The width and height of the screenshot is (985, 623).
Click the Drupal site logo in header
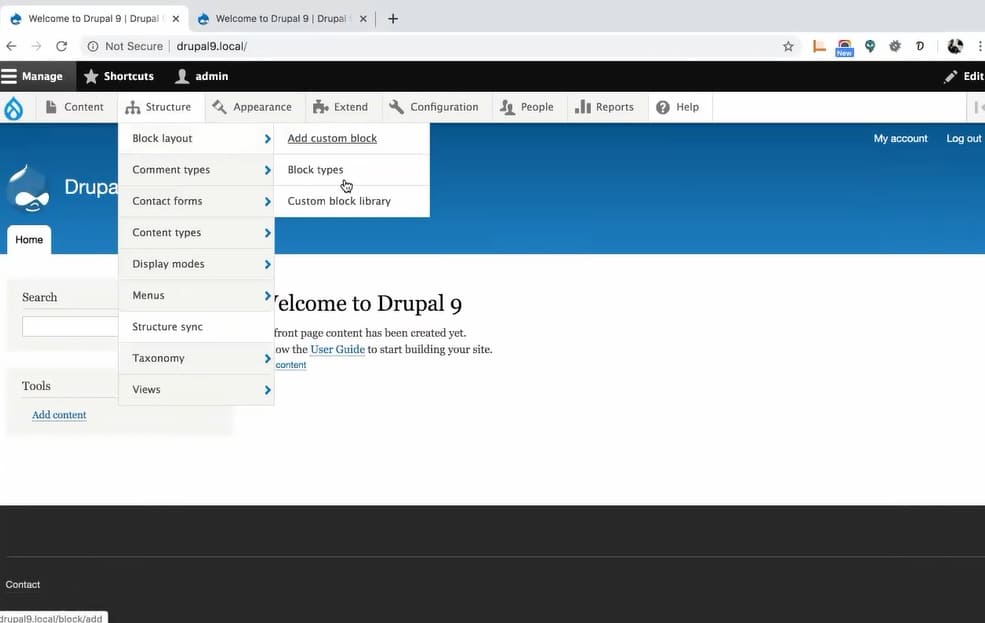pos(29,188)
